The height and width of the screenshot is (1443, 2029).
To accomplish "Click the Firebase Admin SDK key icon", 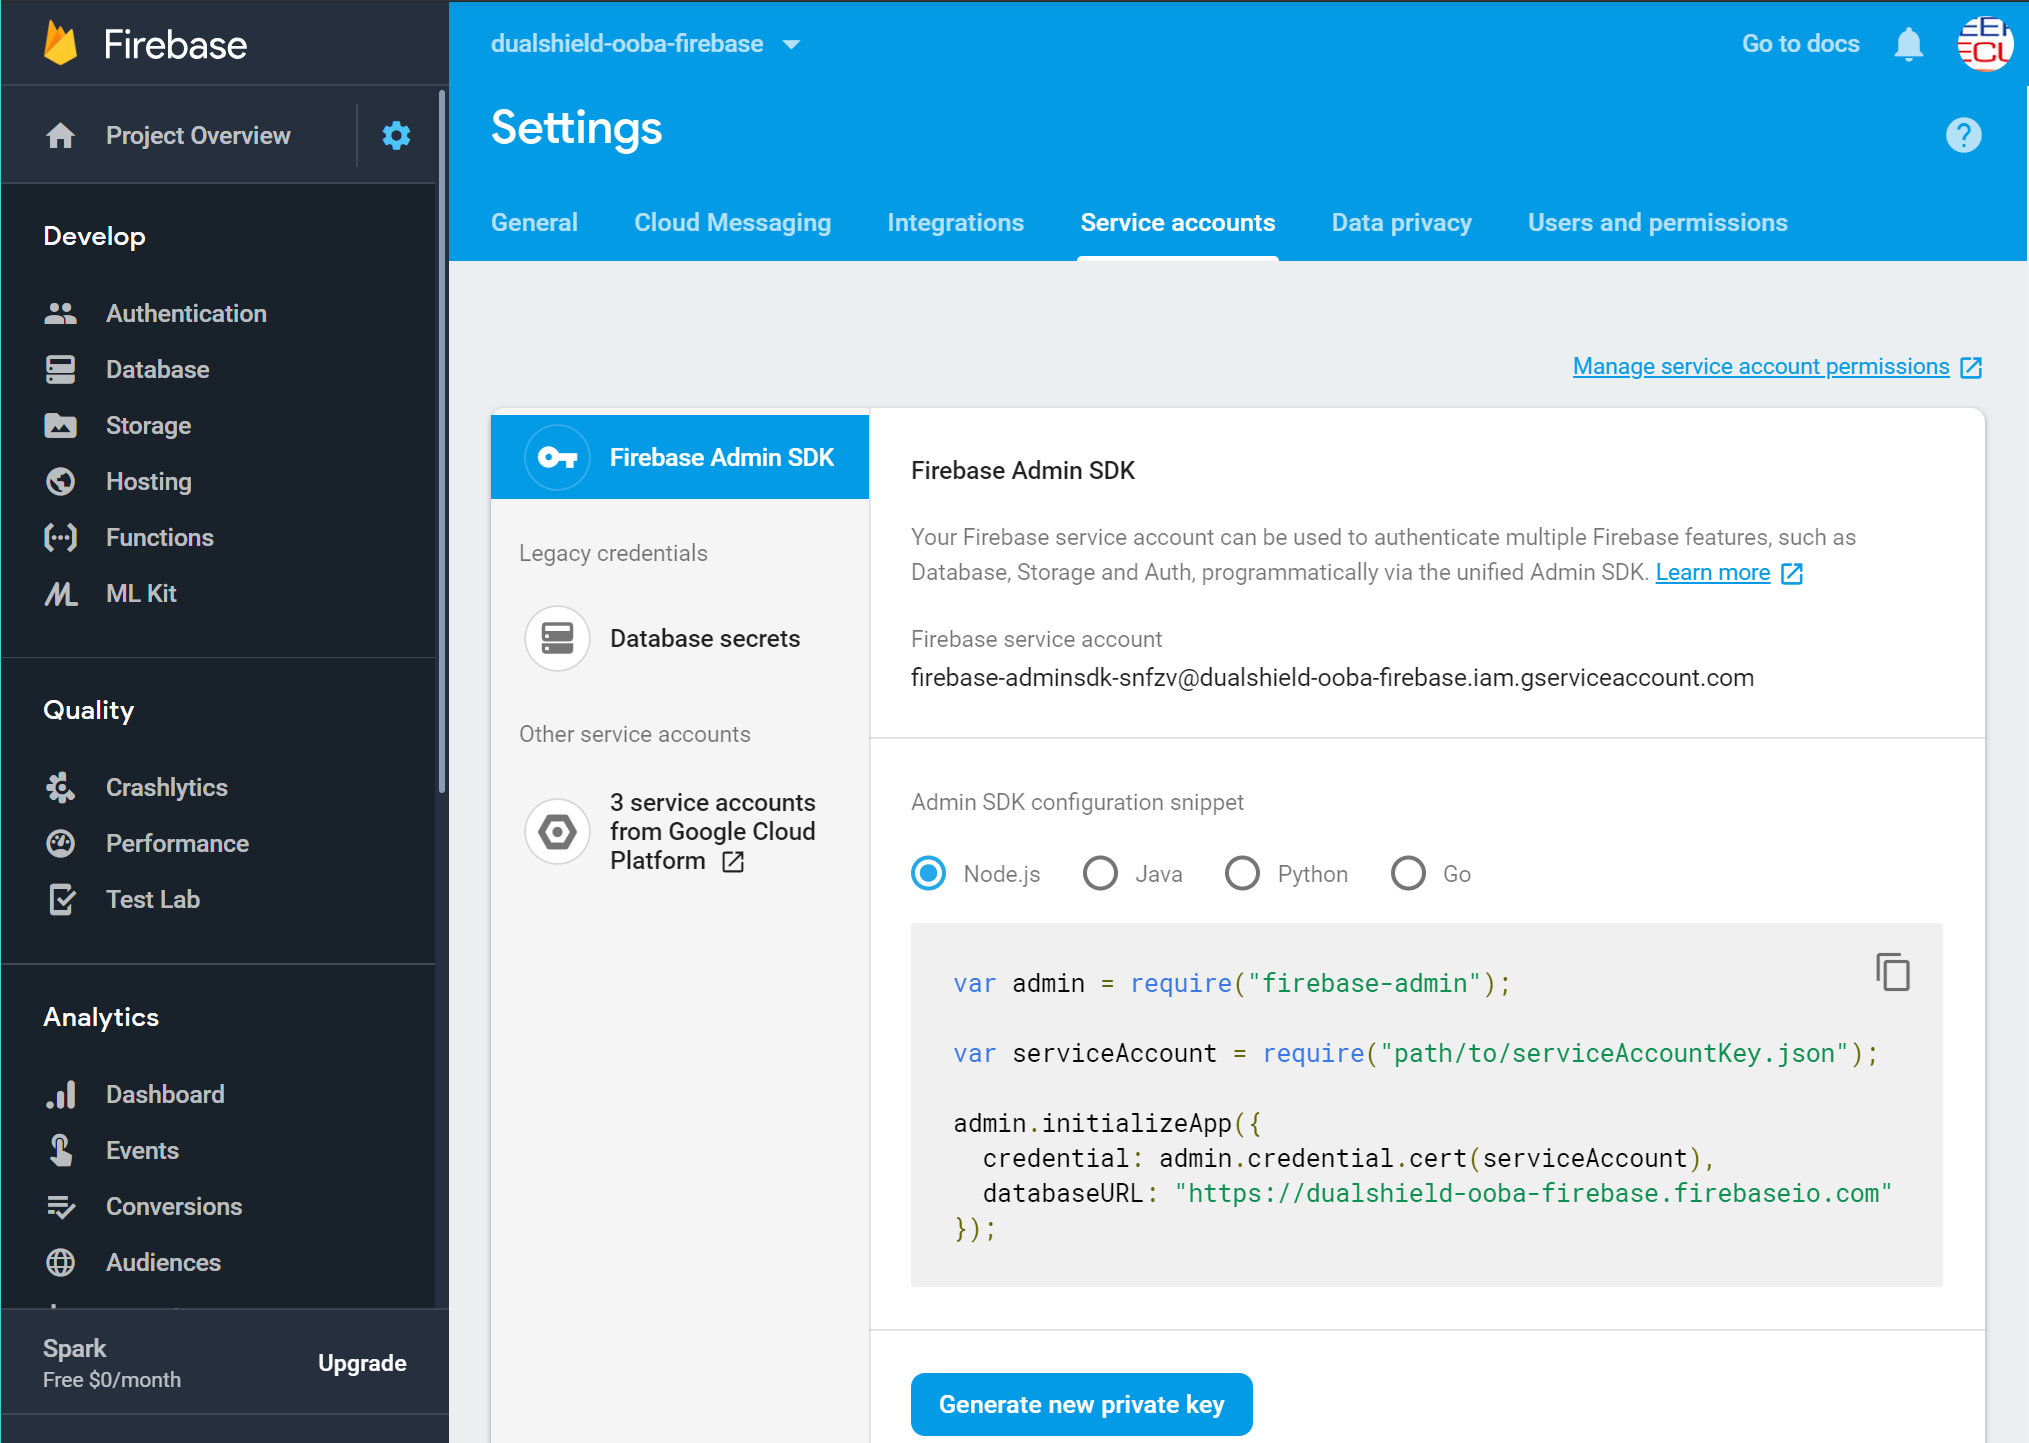I will (557, 457).
